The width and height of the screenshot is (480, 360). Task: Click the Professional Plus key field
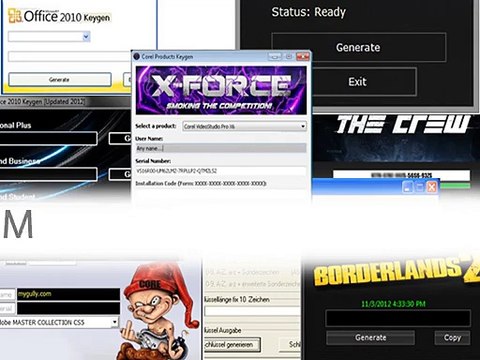[x=49, y=138]
